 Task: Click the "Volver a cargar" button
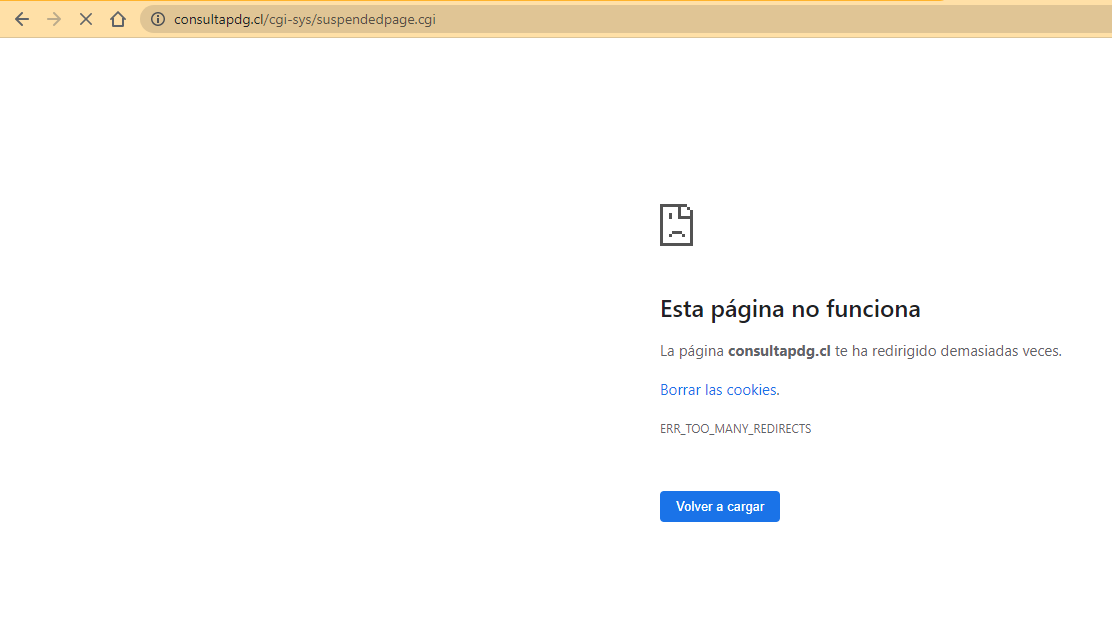click(x=720, y=507)
